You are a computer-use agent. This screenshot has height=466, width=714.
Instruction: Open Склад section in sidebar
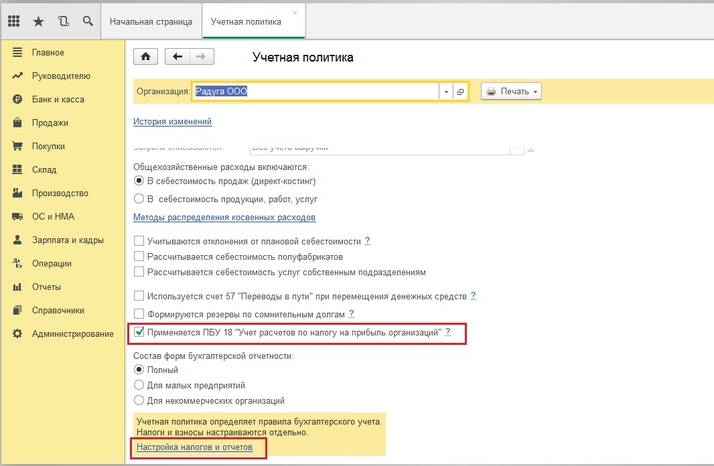(44, 169)
